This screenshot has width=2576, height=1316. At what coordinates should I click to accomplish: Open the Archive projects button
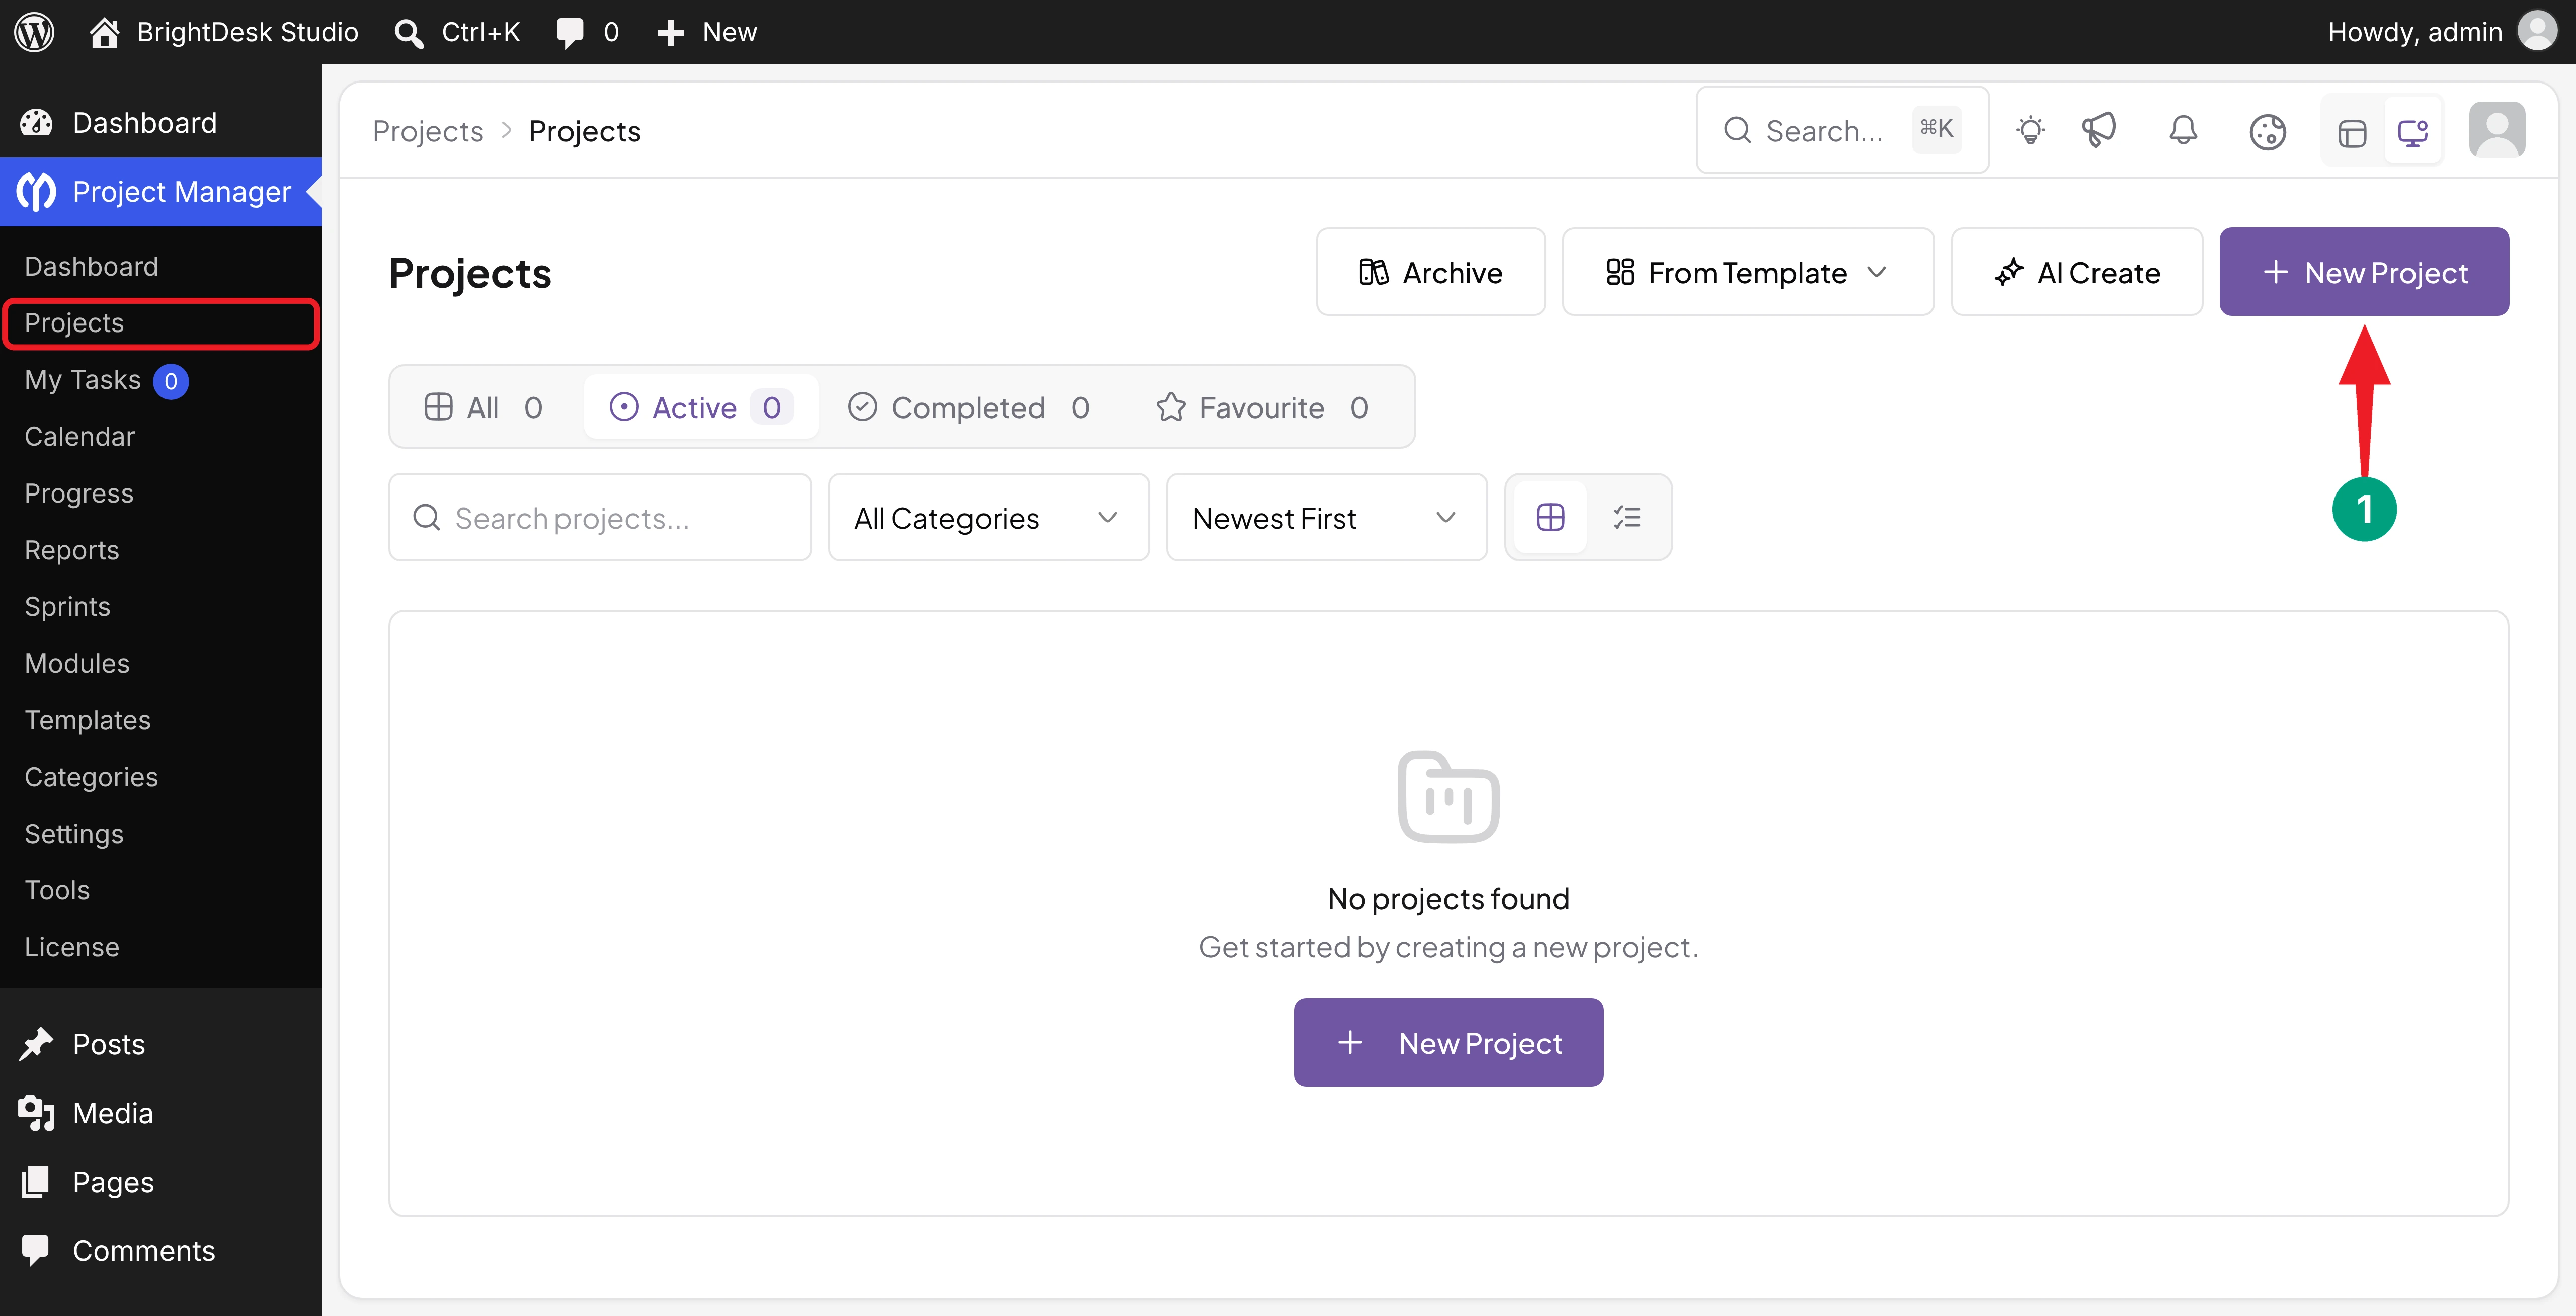pyautogui.click(x=1431, y=272)
